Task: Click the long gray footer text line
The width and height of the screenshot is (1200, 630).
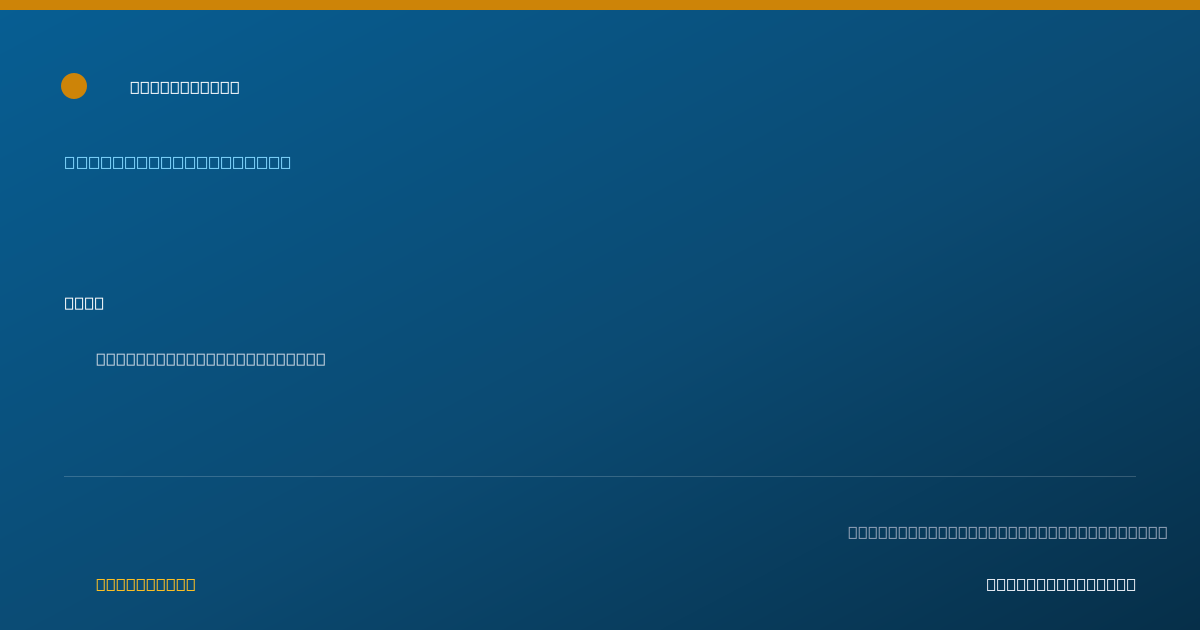Action: tap(1008, 532)
